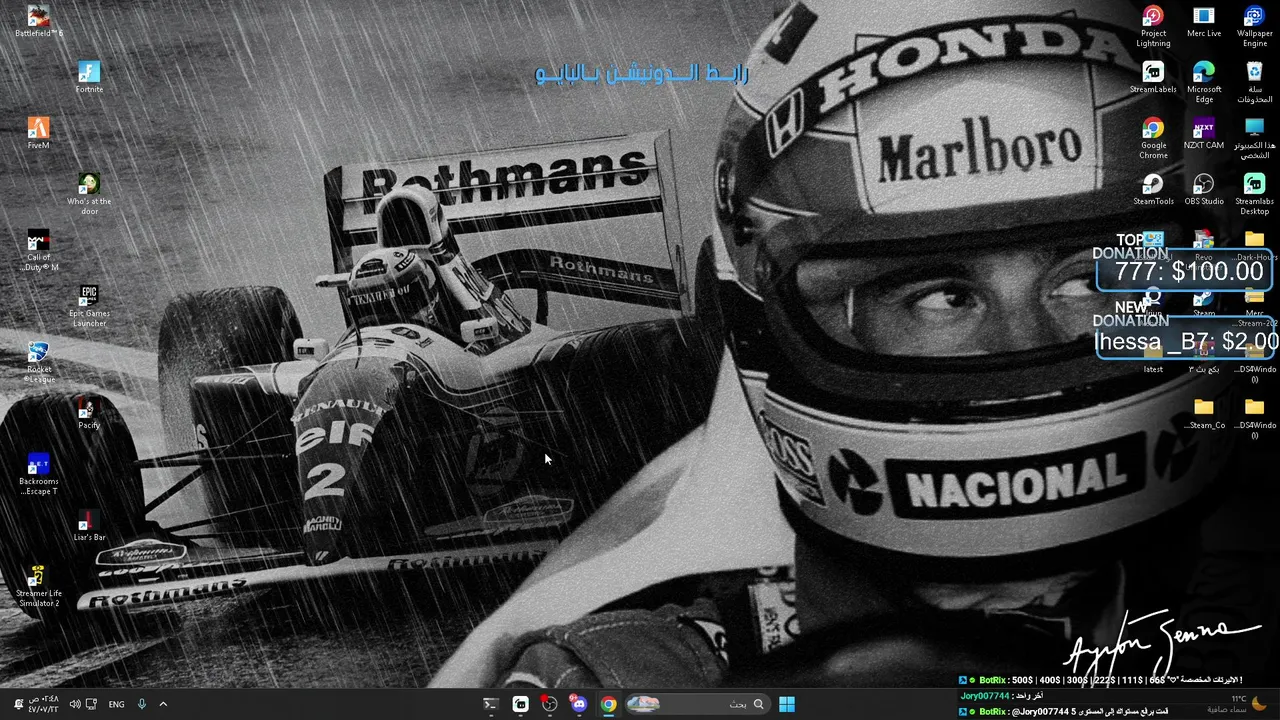This screenshot has width=1280, height=720.
Task: Open Project Lightning desktop icon
Action: (x=1153, y=26)
